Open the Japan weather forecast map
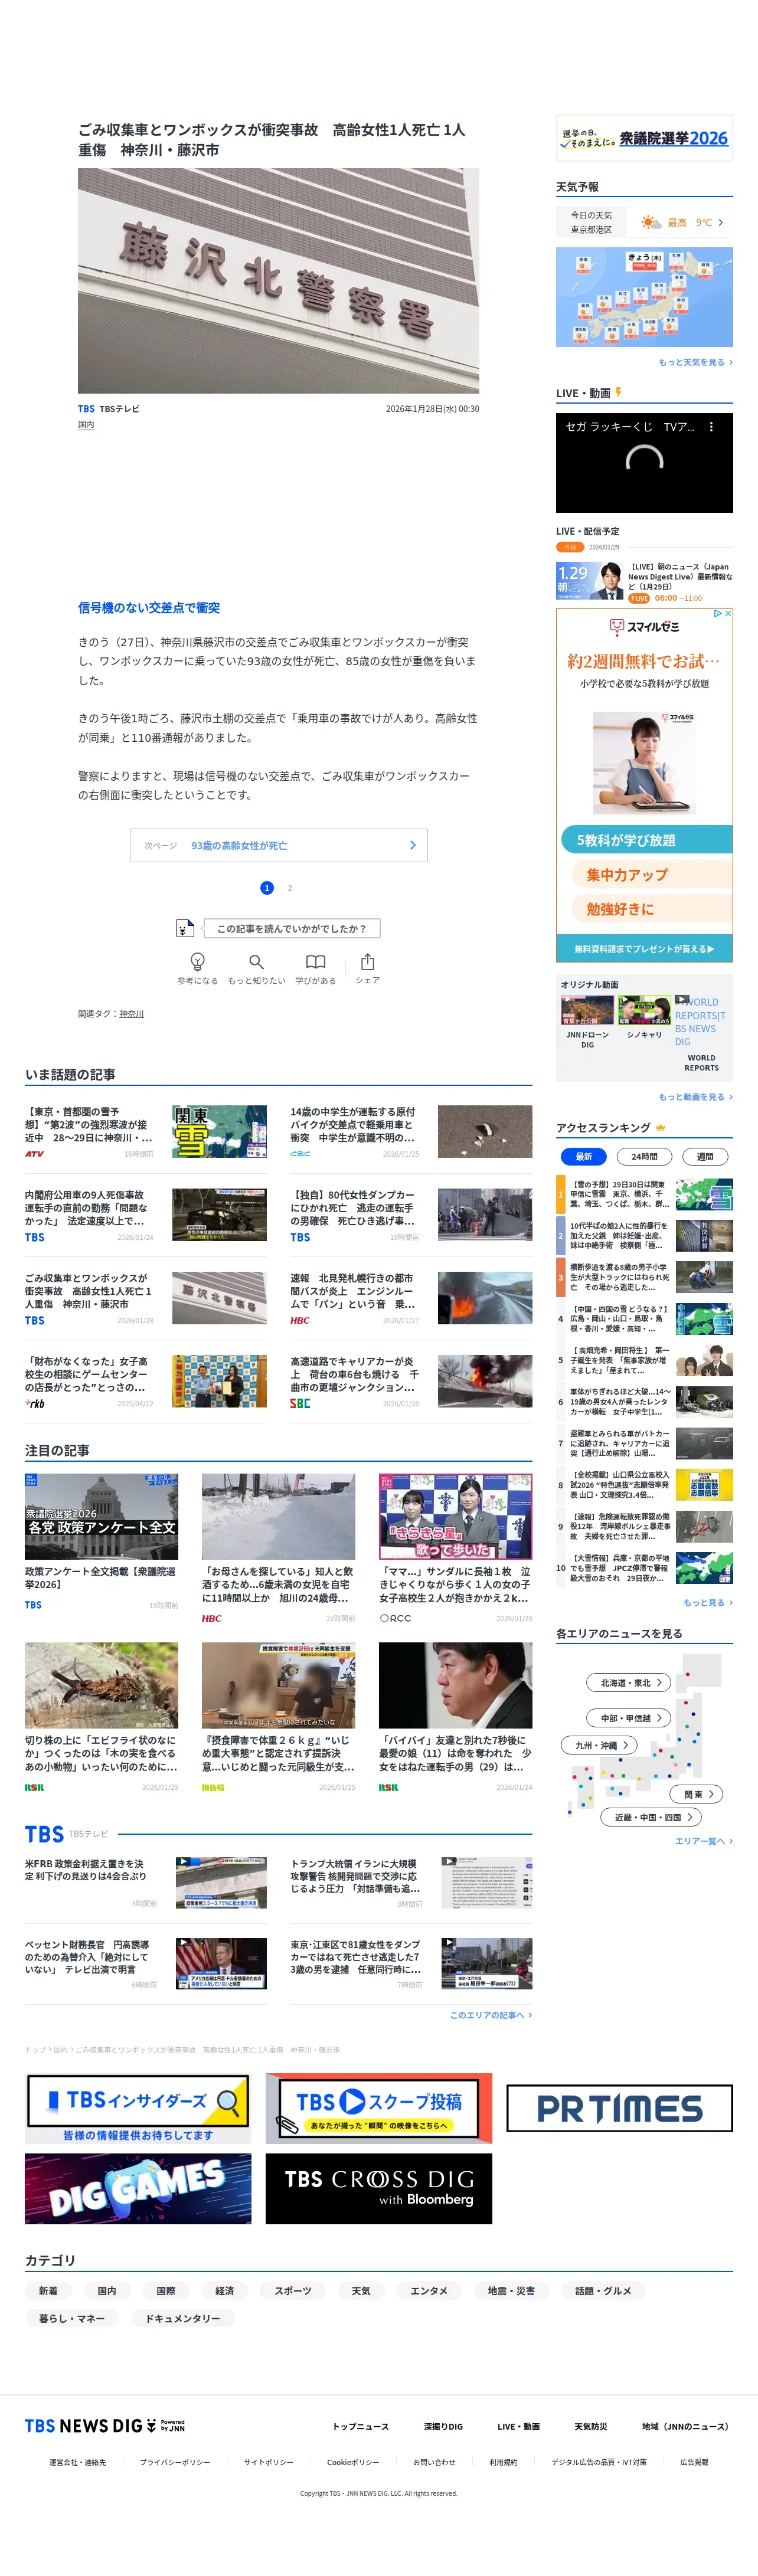Image resolution: width=758 pixels, height=2576 pixels. [644, 297]
